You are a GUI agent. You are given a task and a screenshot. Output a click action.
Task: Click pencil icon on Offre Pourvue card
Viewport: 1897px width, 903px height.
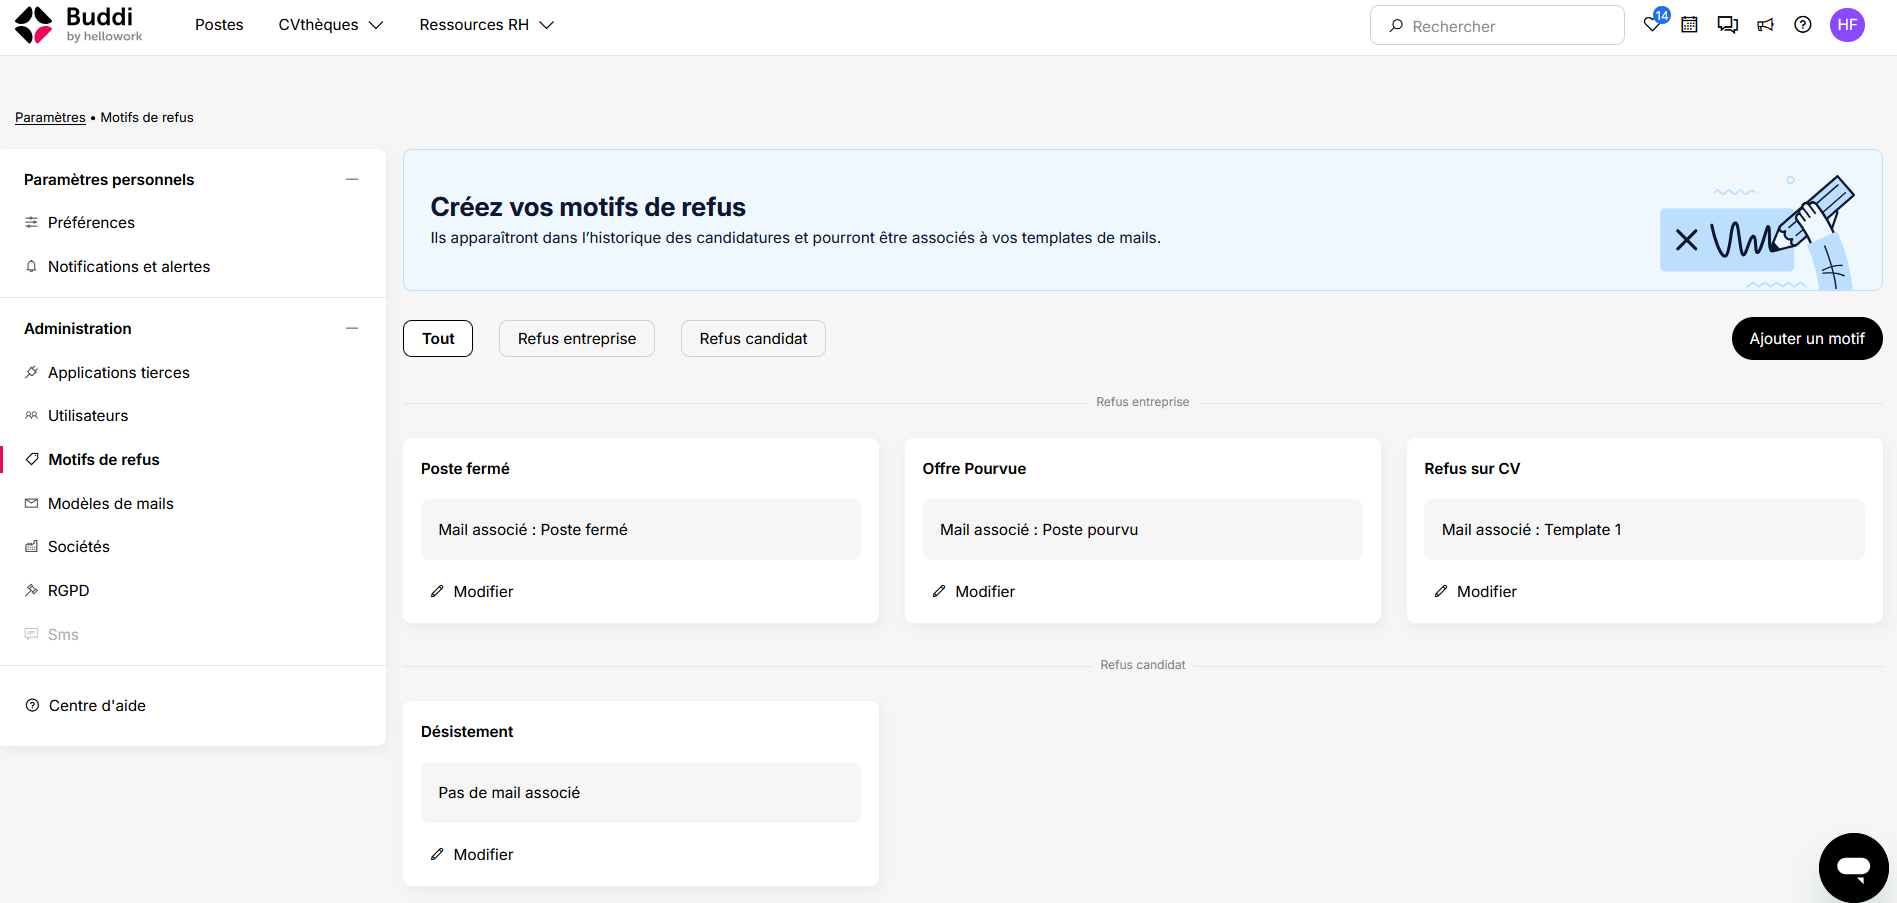click(x=939, y=591)
